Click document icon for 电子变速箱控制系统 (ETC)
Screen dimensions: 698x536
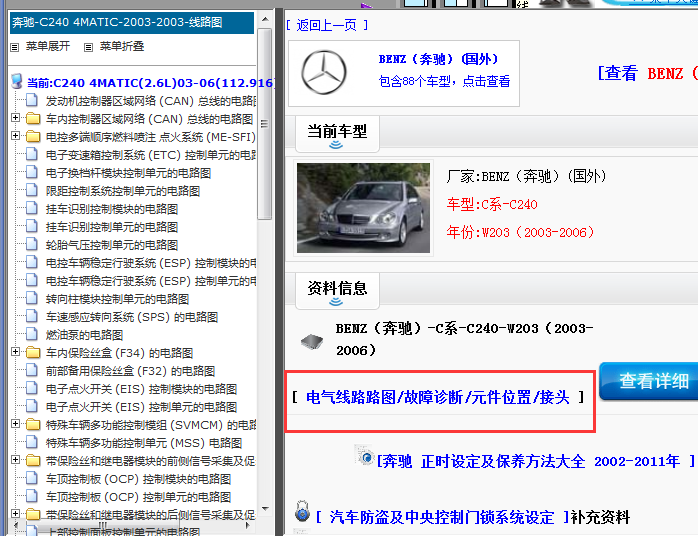pos(32,154)
